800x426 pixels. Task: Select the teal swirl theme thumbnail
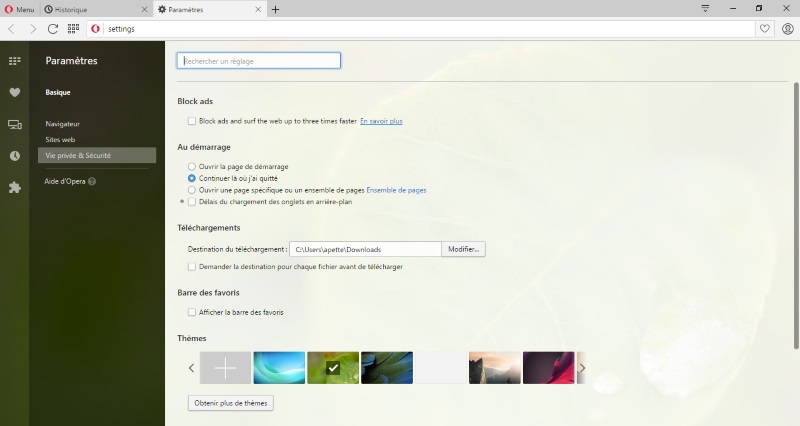pyautogui.click(x=279, y=367)
